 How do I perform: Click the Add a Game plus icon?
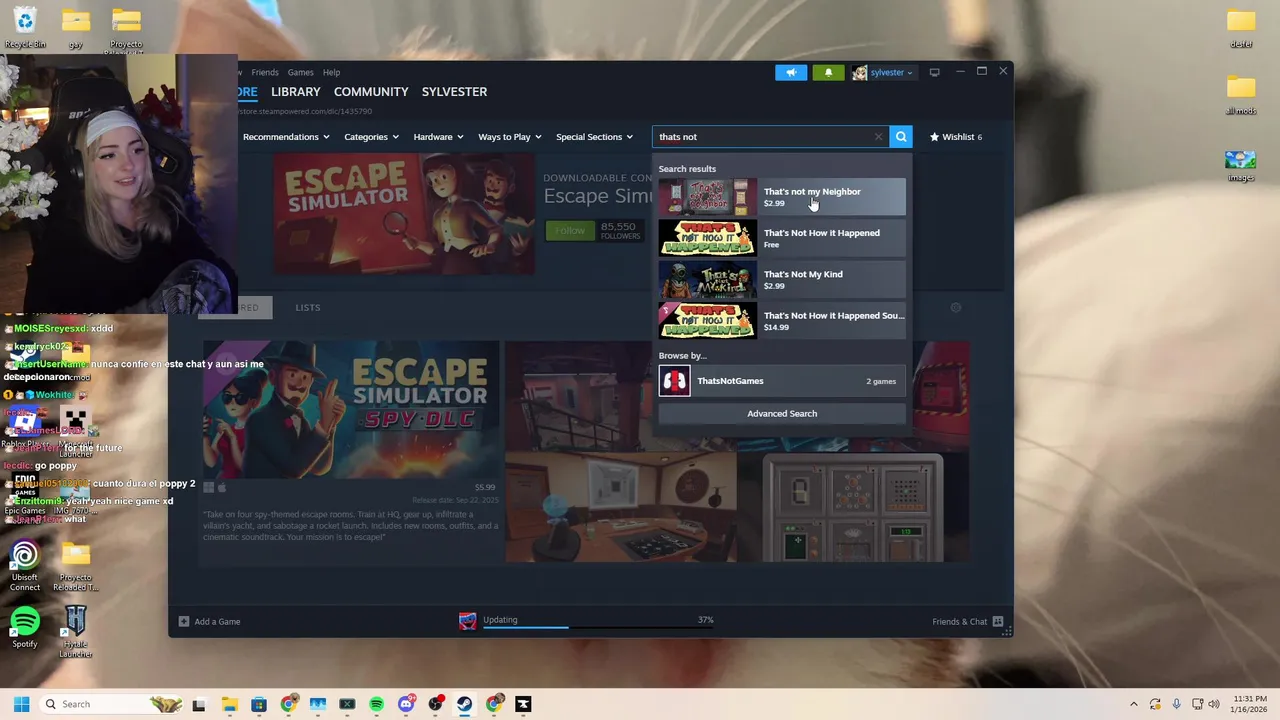183,621
